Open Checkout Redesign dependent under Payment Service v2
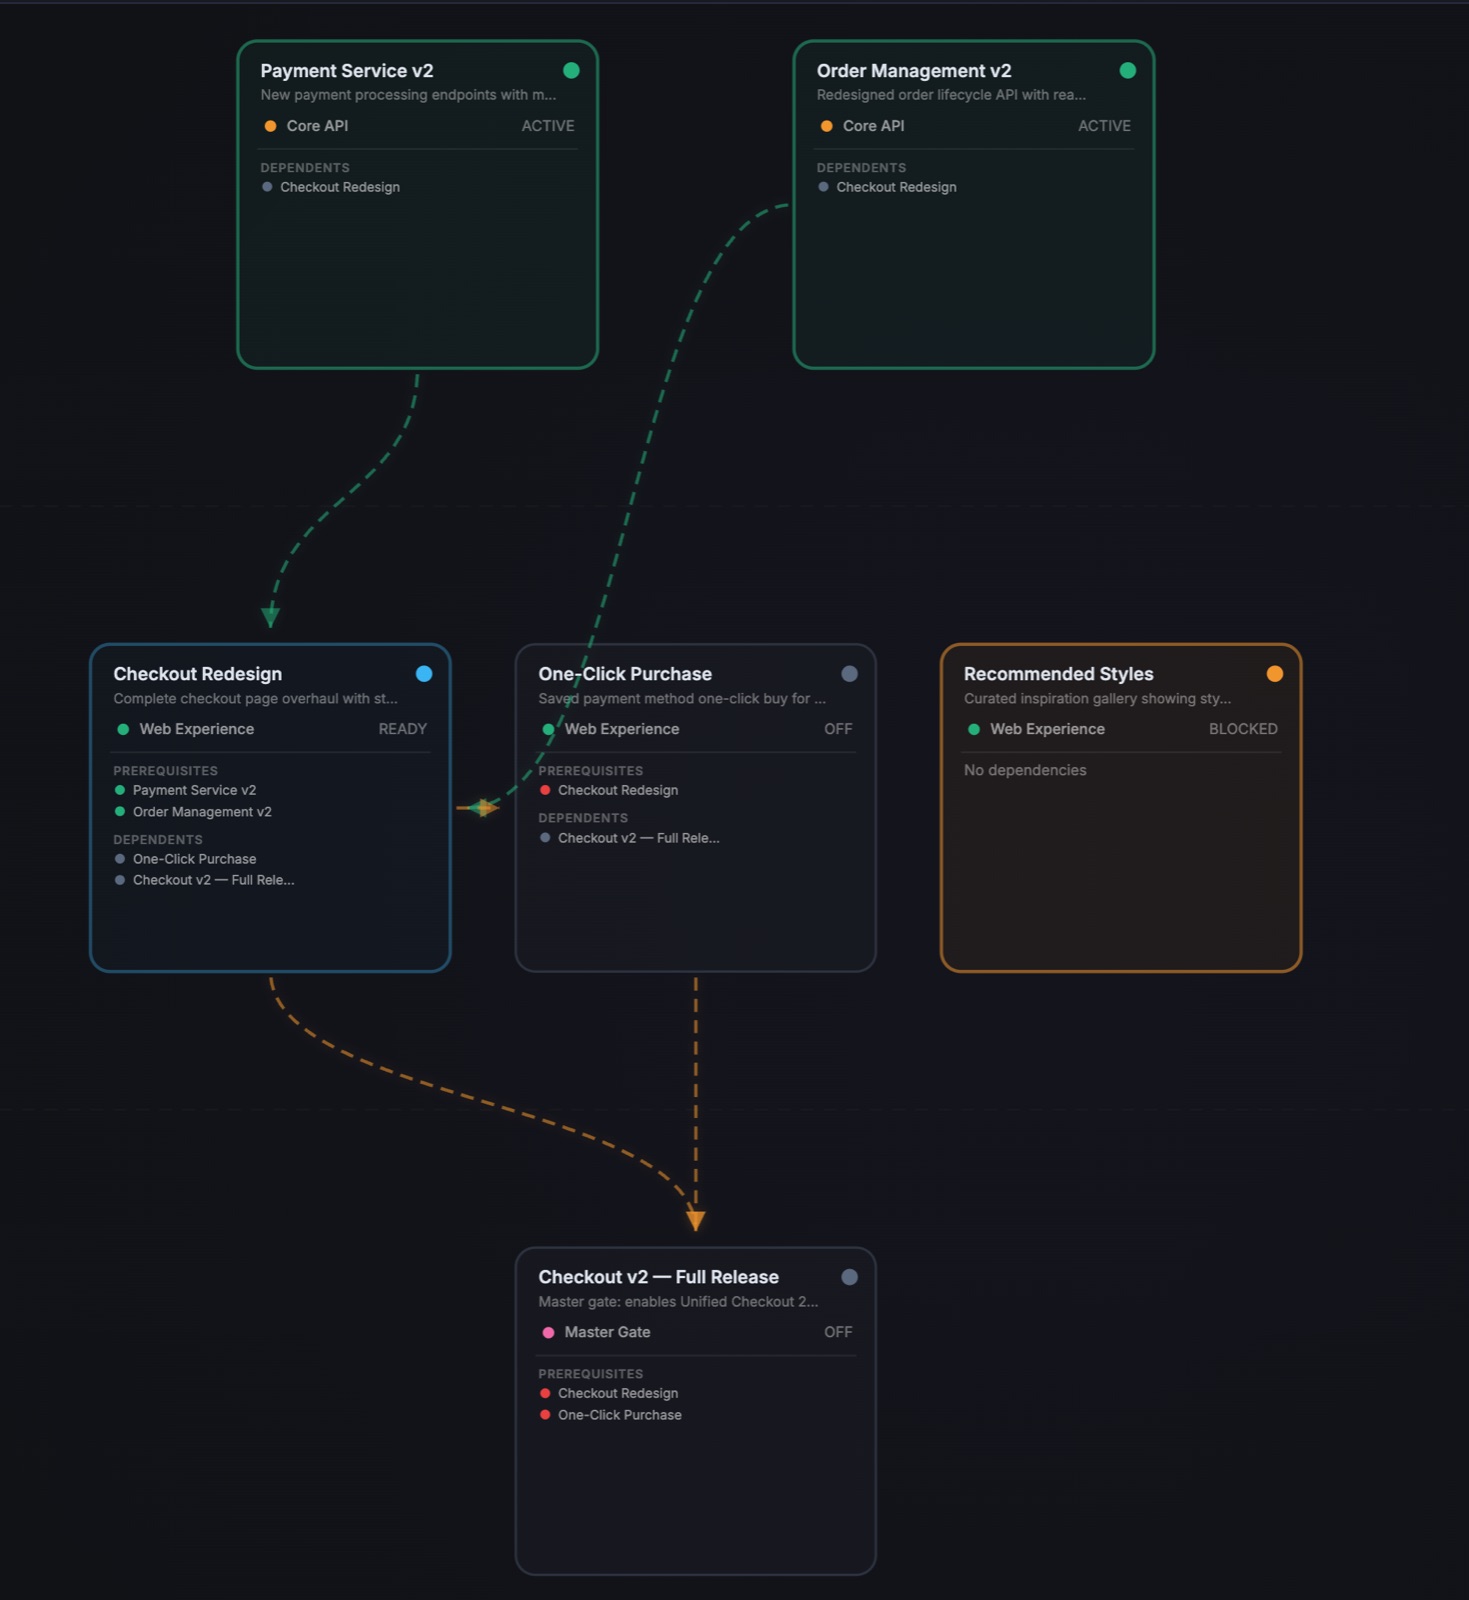Screen dimensions: 1469x1600 340,187
